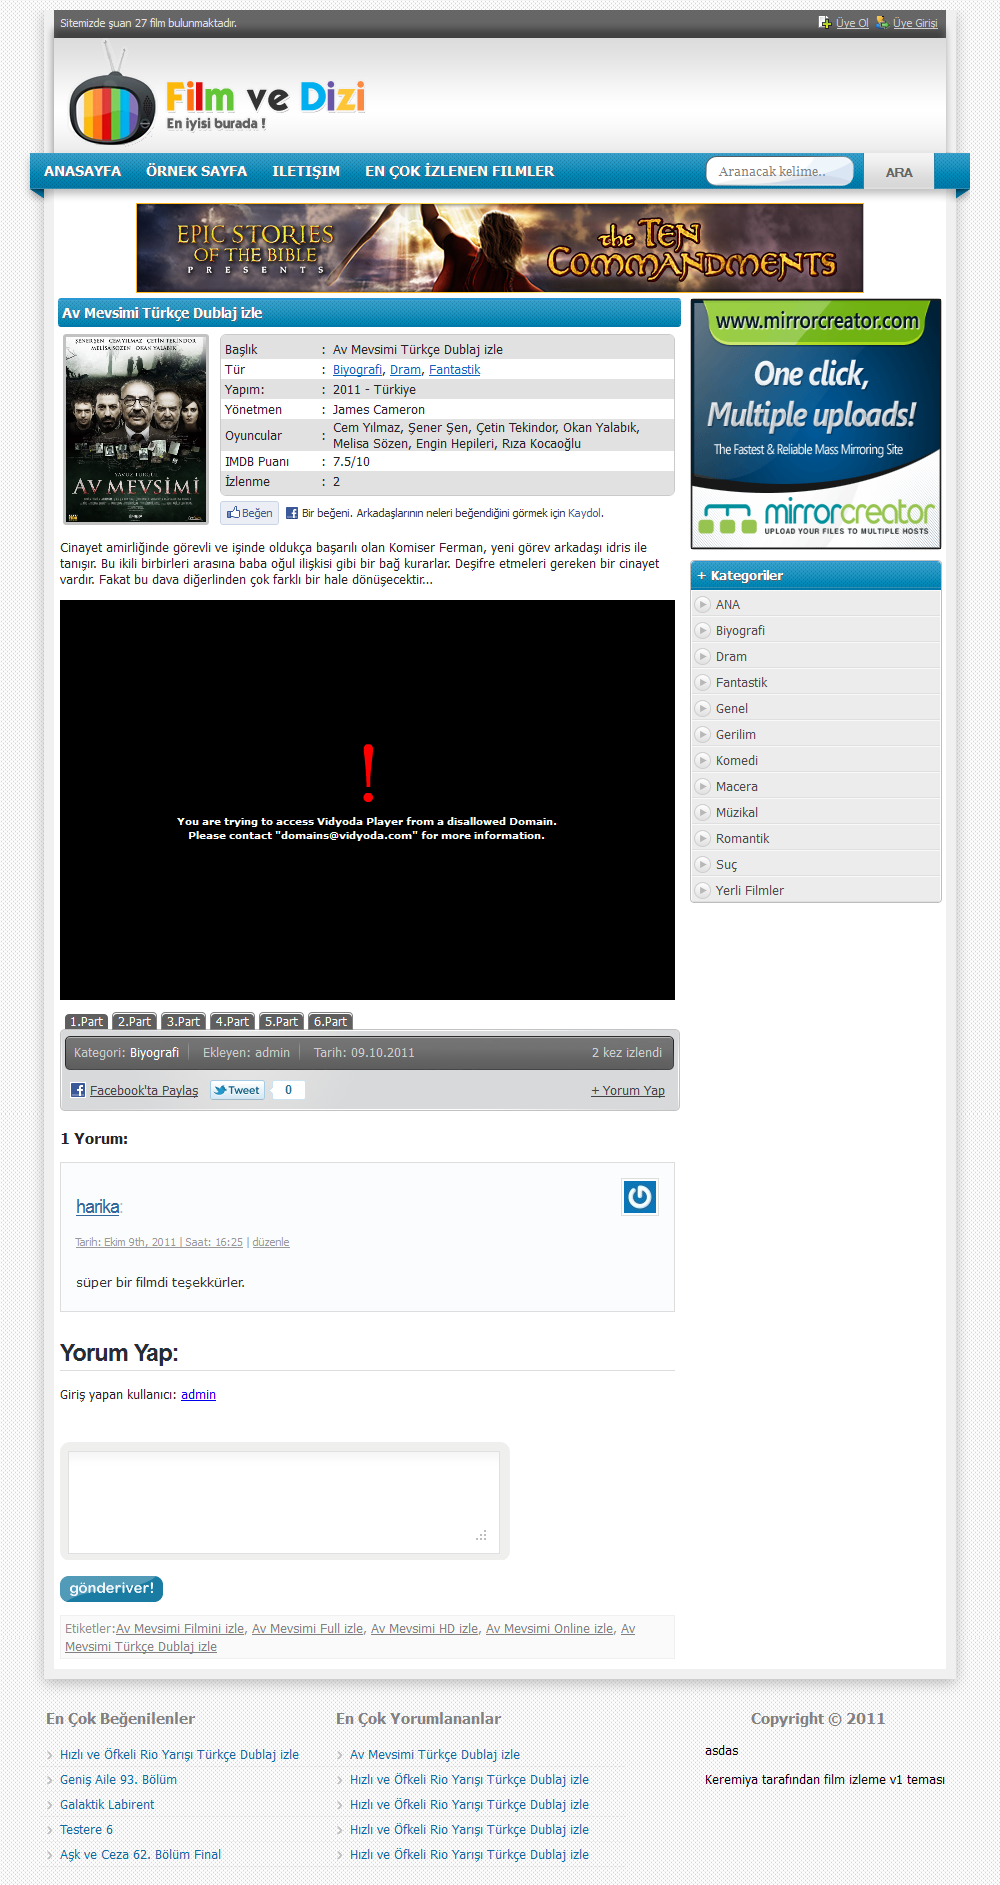Click the Üye Girişi user icon
Image resolution: width=1000 pixels, height=1885 pixels.
(882, 22)
